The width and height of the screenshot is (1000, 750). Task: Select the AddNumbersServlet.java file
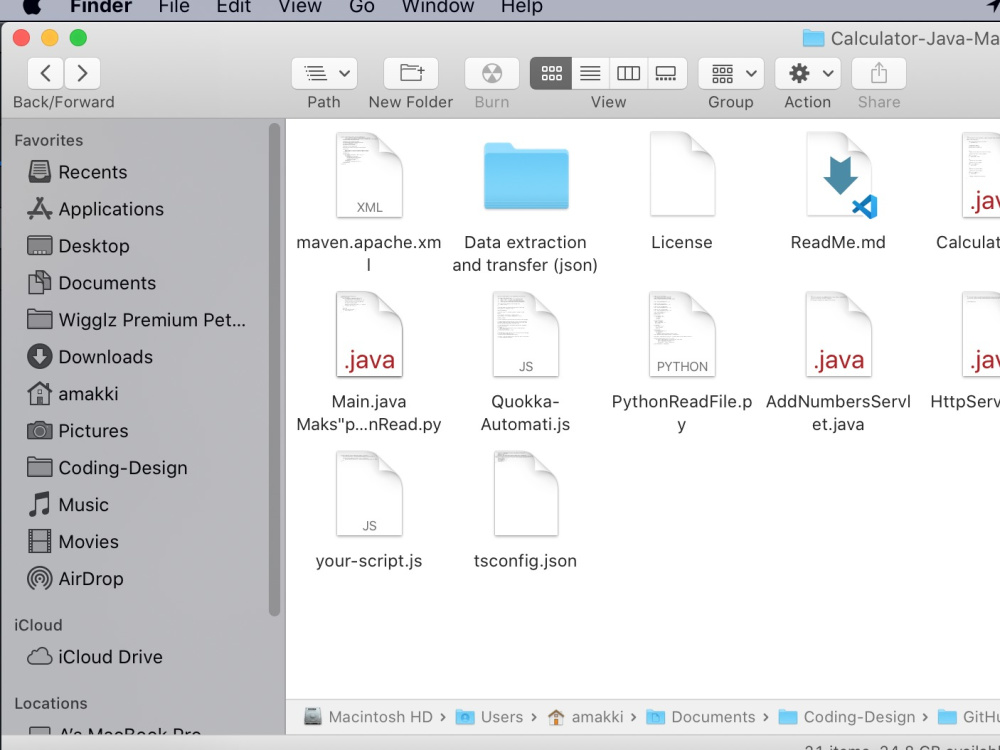coord(838,334)
